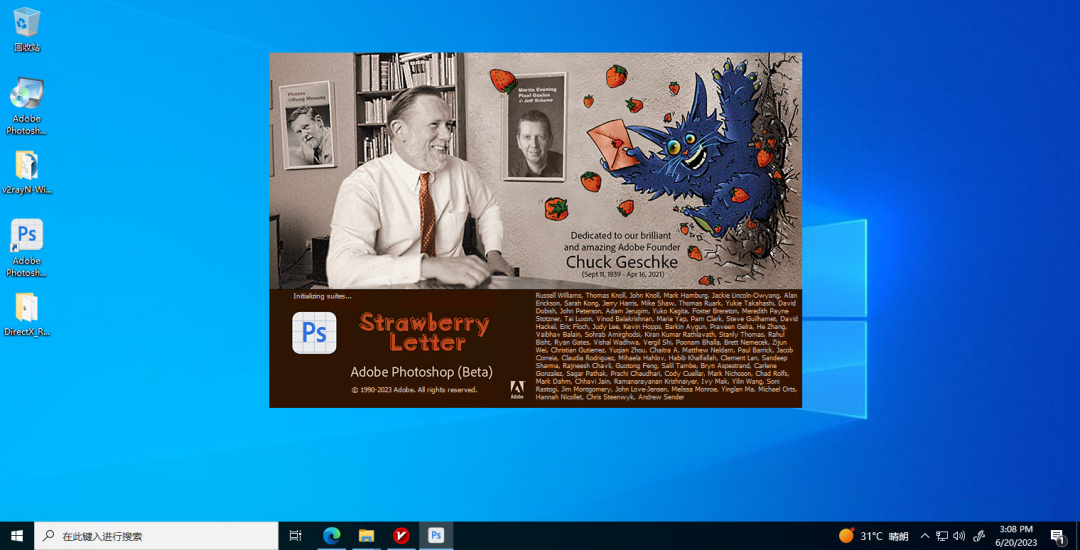This screenshot has height=550, width=1080.
Task: Open the Windows Start menu
Action: click(x=17, y=536)
